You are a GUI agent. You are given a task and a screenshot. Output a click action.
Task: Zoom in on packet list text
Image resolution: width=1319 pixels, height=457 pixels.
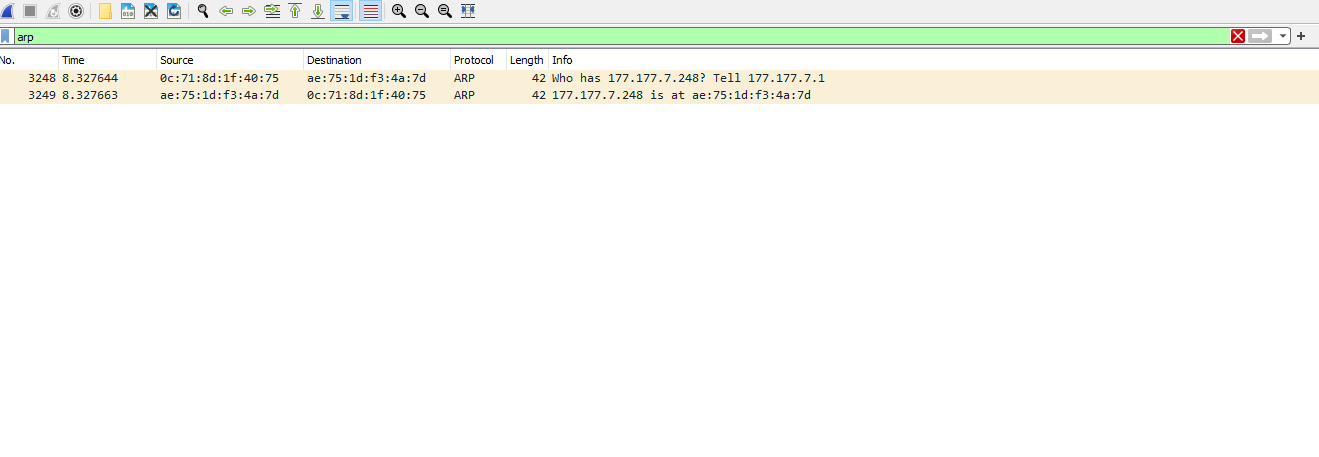[399, 11]
